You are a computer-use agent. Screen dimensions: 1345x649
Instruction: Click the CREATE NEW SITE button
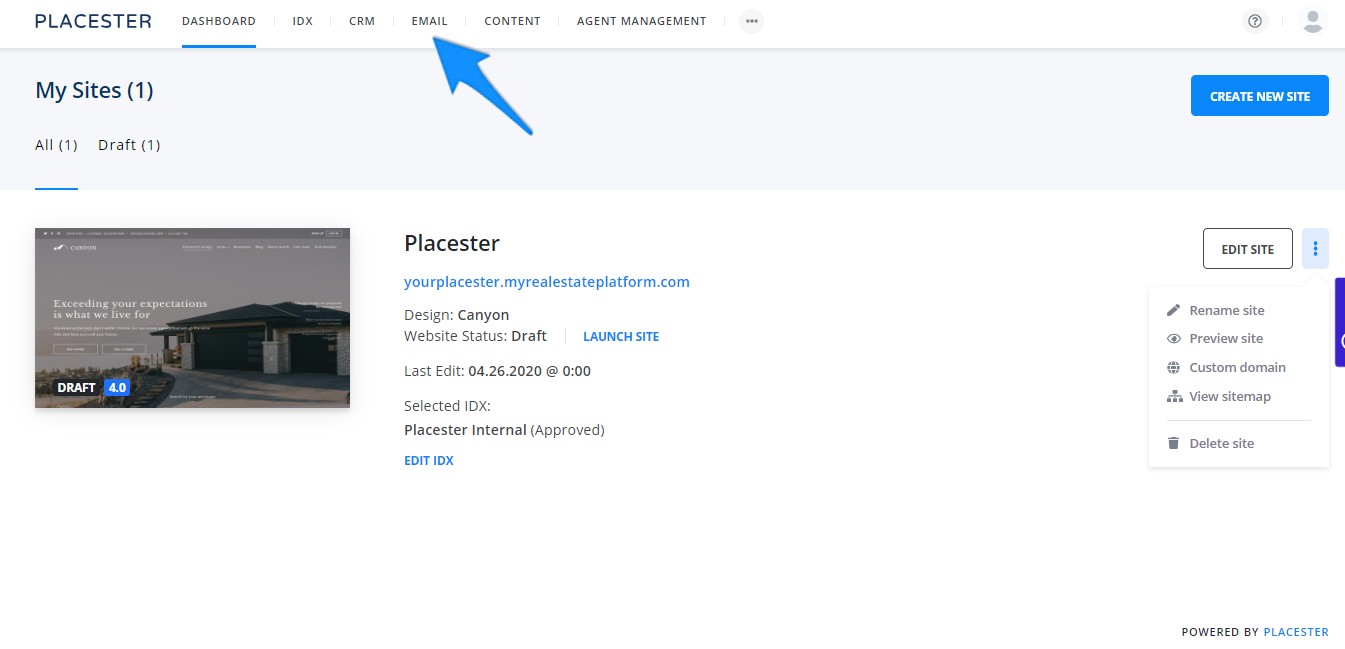click(1260, 96)
